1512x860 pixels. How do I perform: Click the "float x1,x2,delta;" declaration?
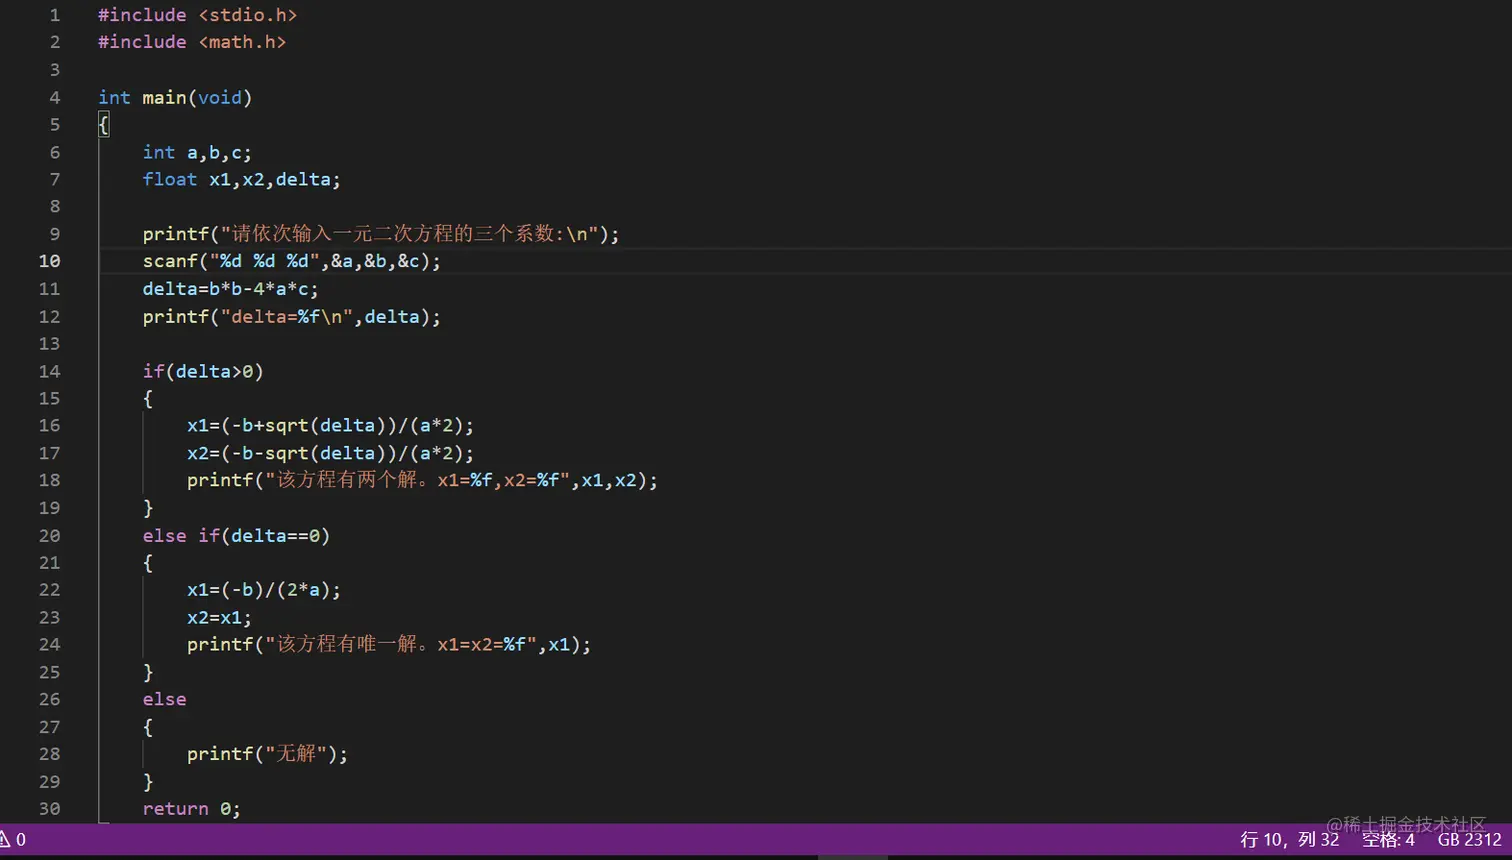[241, 179]
